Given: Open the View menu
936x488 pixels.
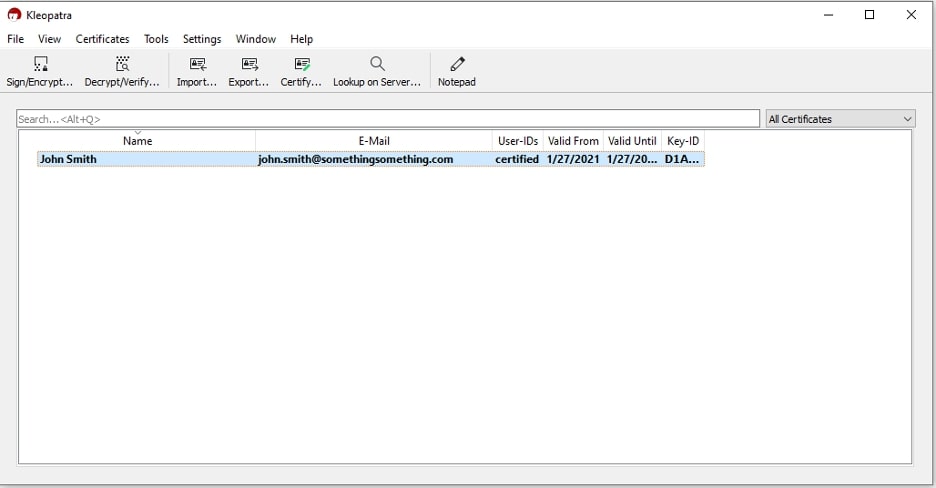Looking at the screenshot, I should tap(50, 39).
